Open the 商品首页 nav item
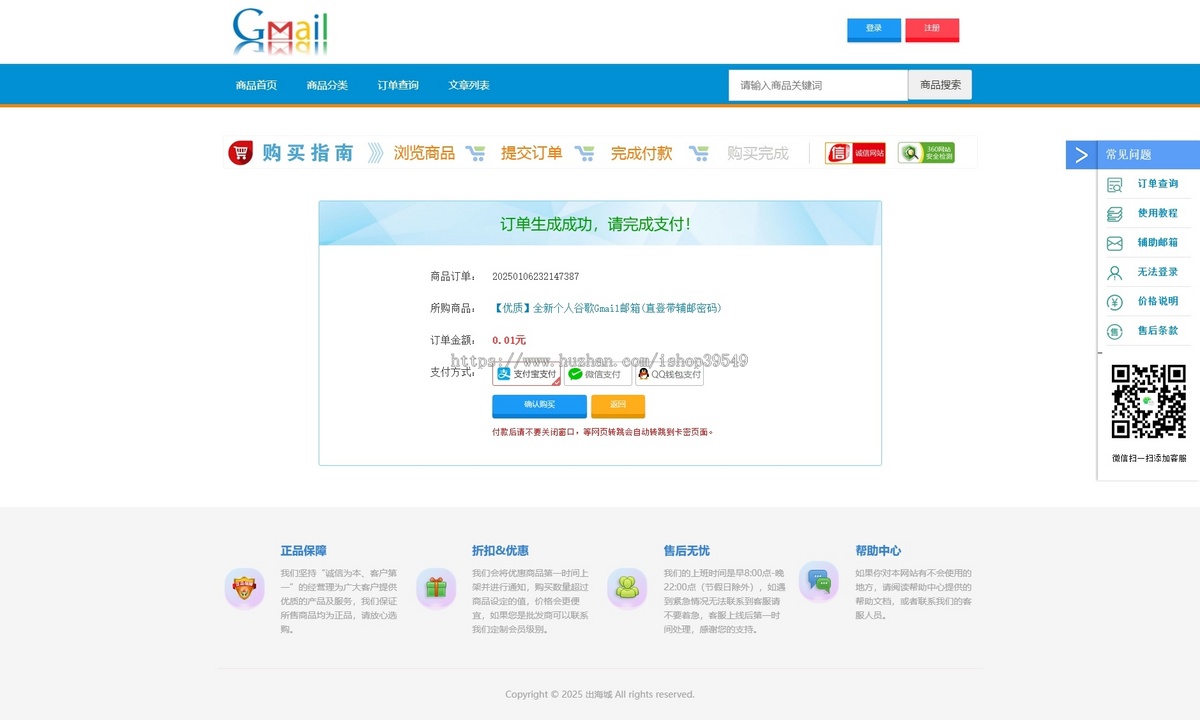The width and height of the screenshot is (1200, 720). 256,85
